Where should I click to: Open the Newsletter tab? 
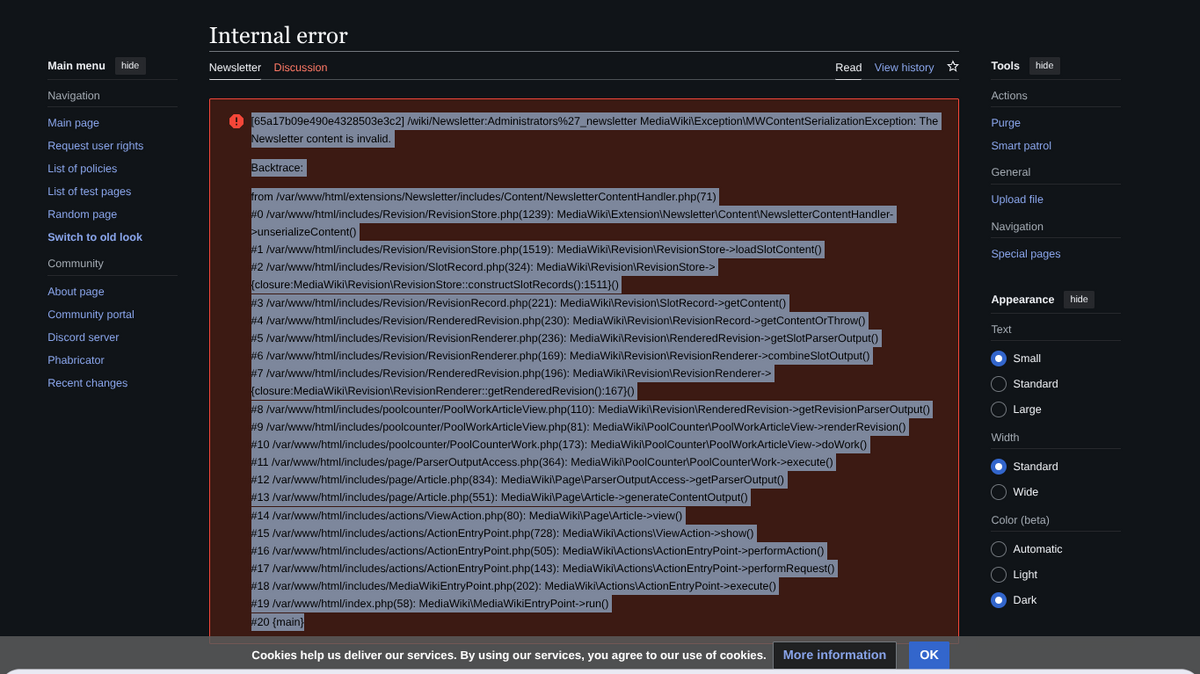pyautogui.click(x=235, y=68)
